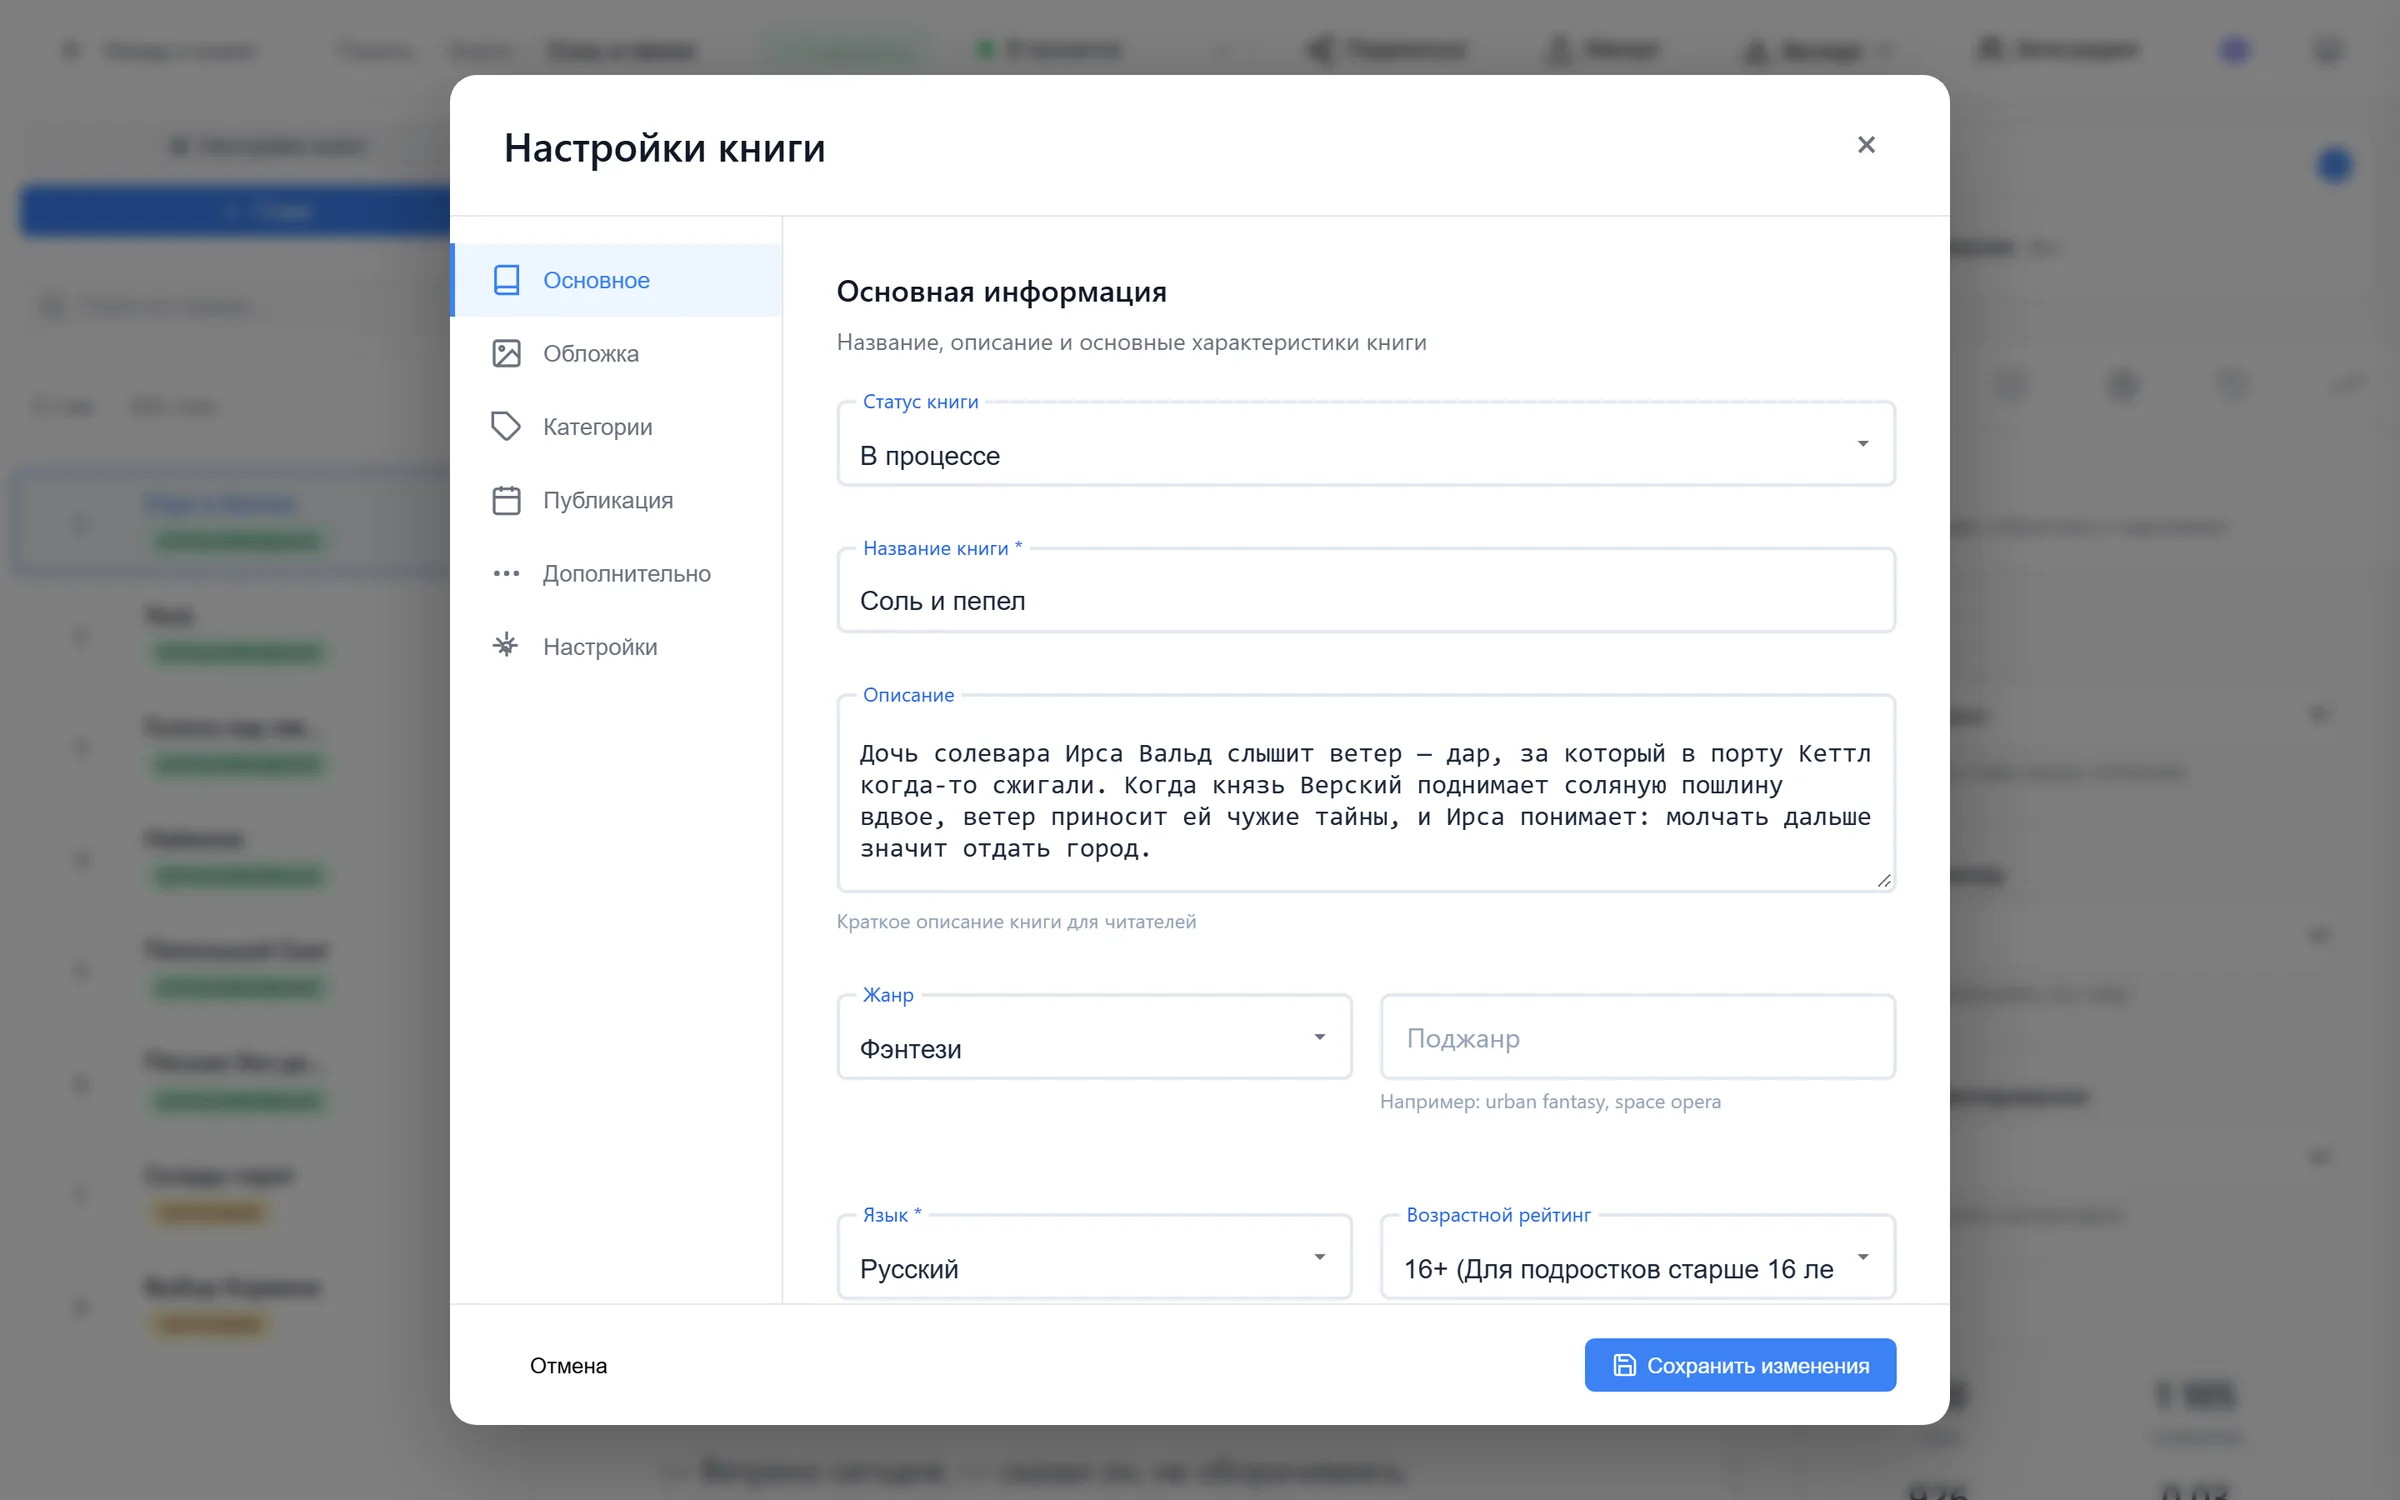The height and width of the screenshot is (1500, 2400).
Task: Grab the Описание textarea resize handle
Action: pyautogui.click(x=1884, y=880)
